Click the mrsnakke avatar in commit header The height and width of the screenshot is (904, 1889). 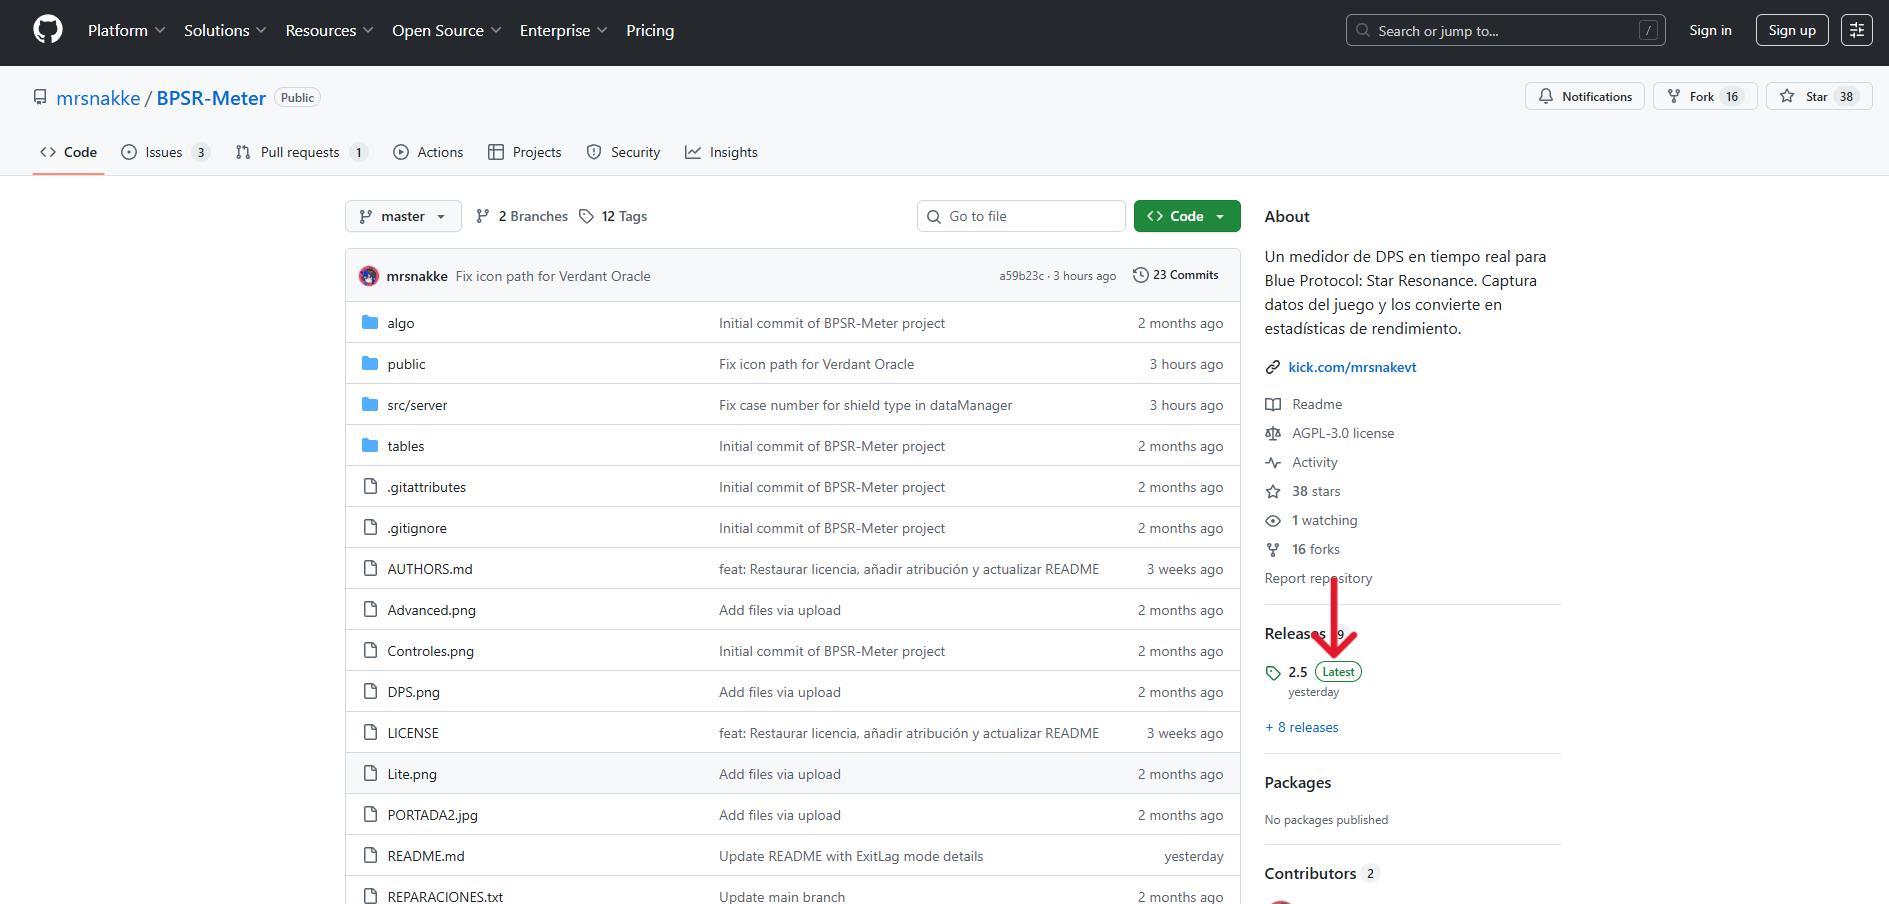369,276
